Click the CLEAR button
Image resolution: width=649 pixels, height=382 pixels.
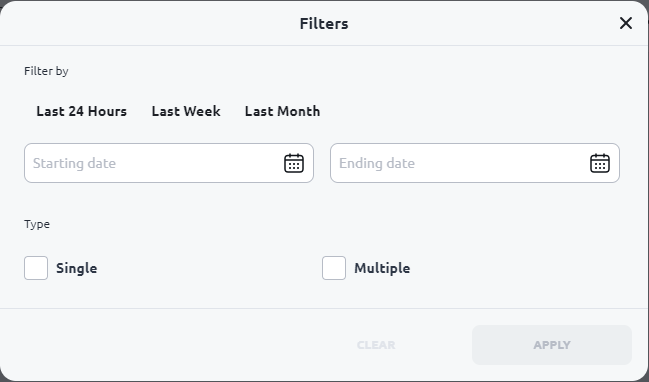pos(376,345)
